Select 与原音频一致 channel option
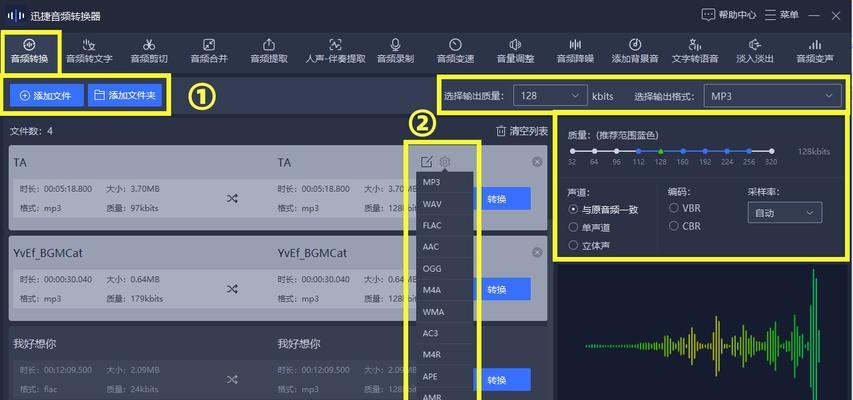Viewport: 853px width, 400px height. pos(603,209)
